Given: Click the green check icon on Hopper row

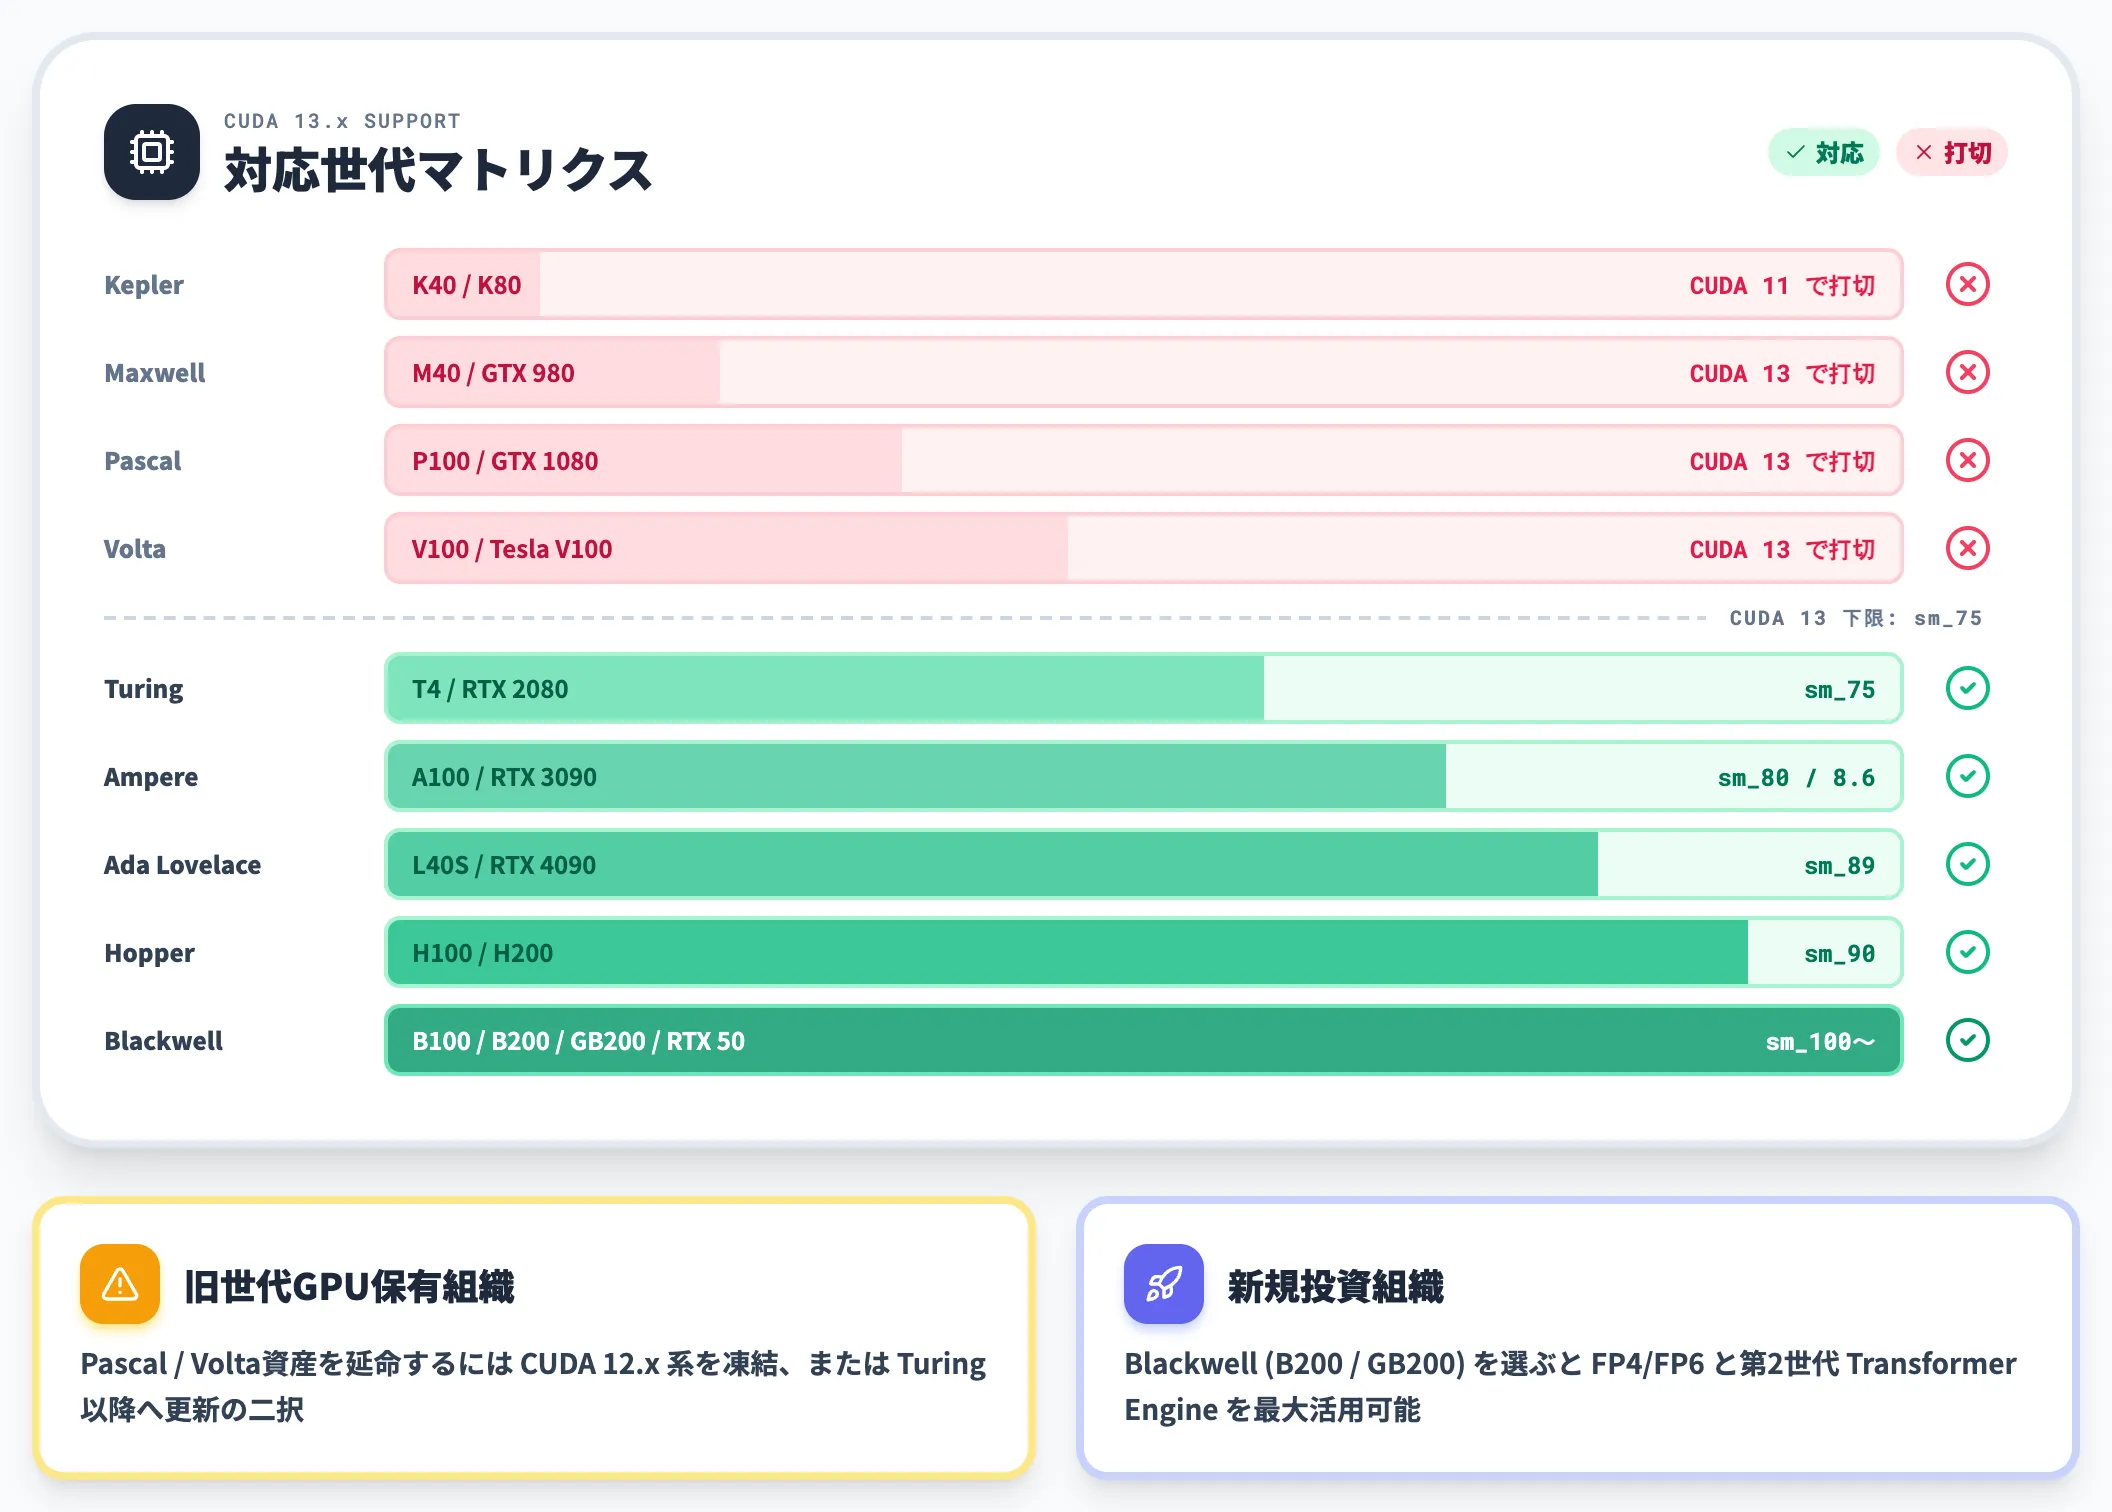Looking at the screenshot, I should click(x=1967, y=953).
